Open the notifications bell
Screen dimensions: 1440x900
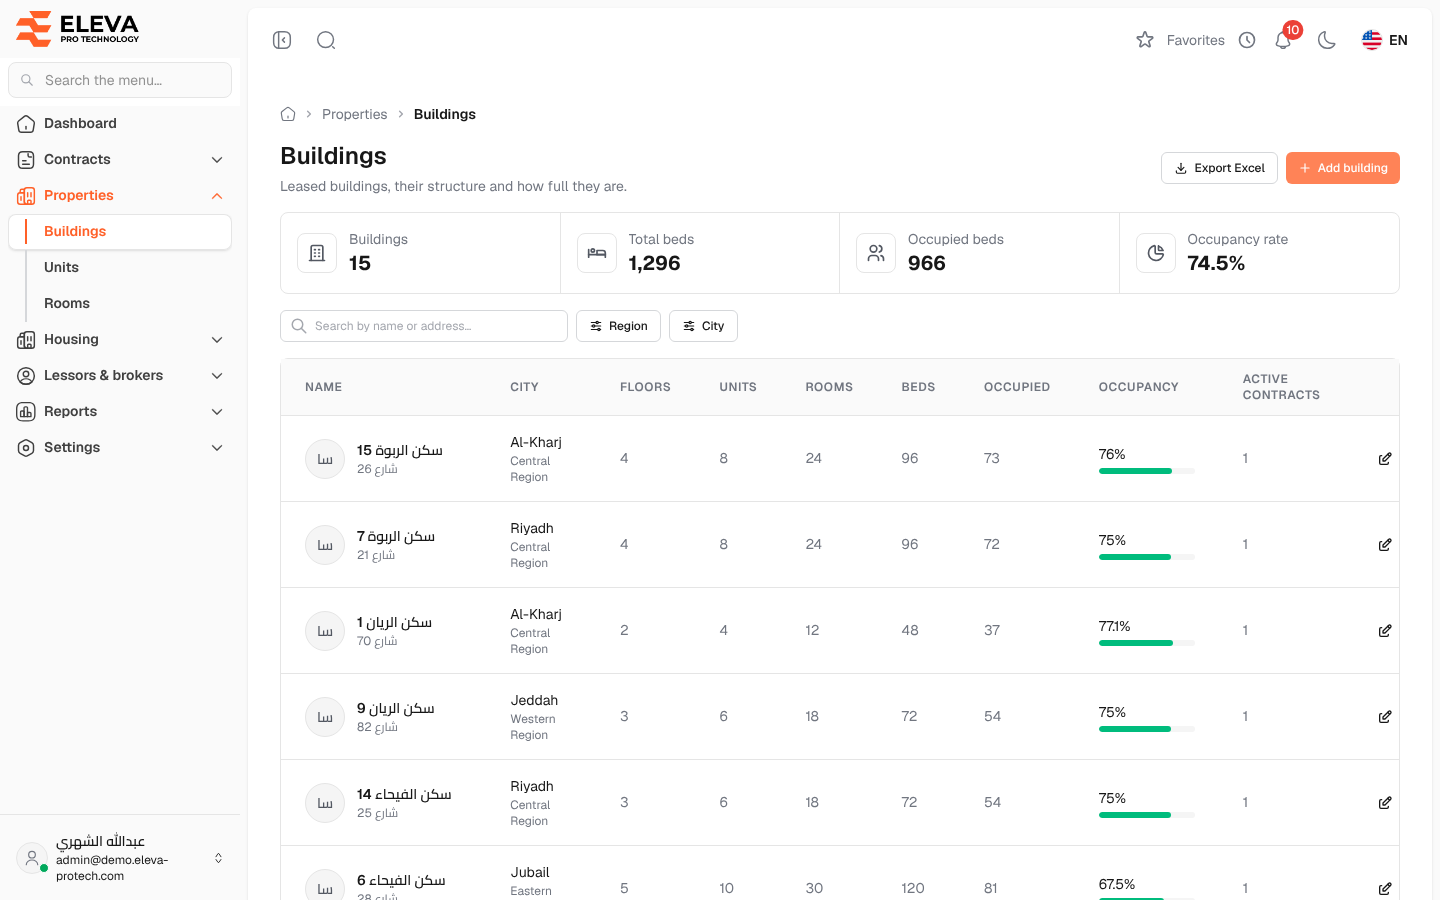[x=1283, y=40]
